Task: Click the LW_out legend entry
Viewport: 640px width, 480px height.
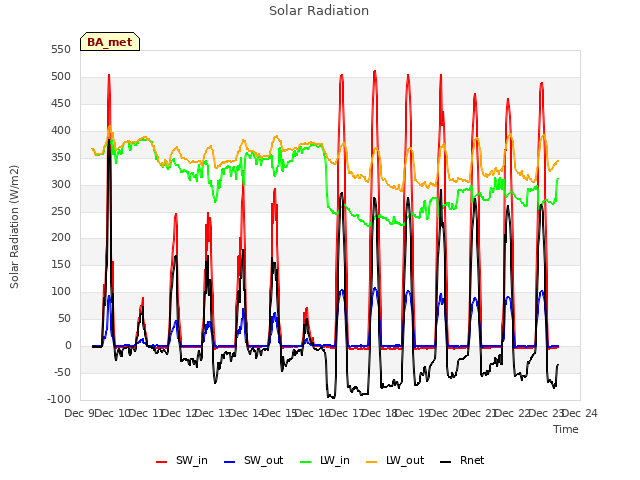Action: [x=395, y=460]
